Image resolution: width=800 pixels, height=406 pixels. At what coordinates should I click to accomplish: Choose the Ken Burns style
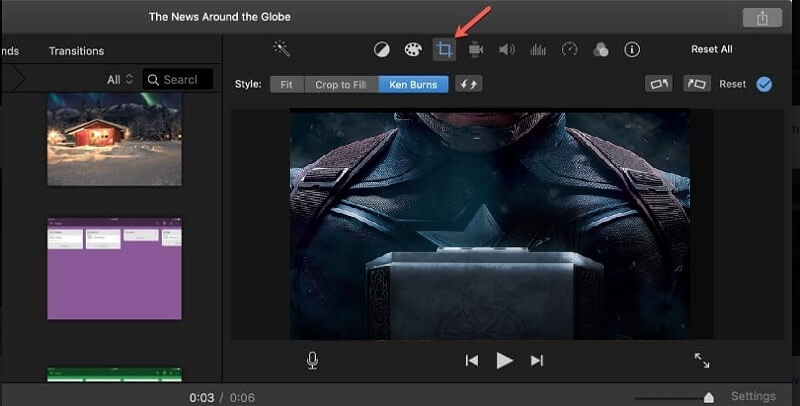411,85
